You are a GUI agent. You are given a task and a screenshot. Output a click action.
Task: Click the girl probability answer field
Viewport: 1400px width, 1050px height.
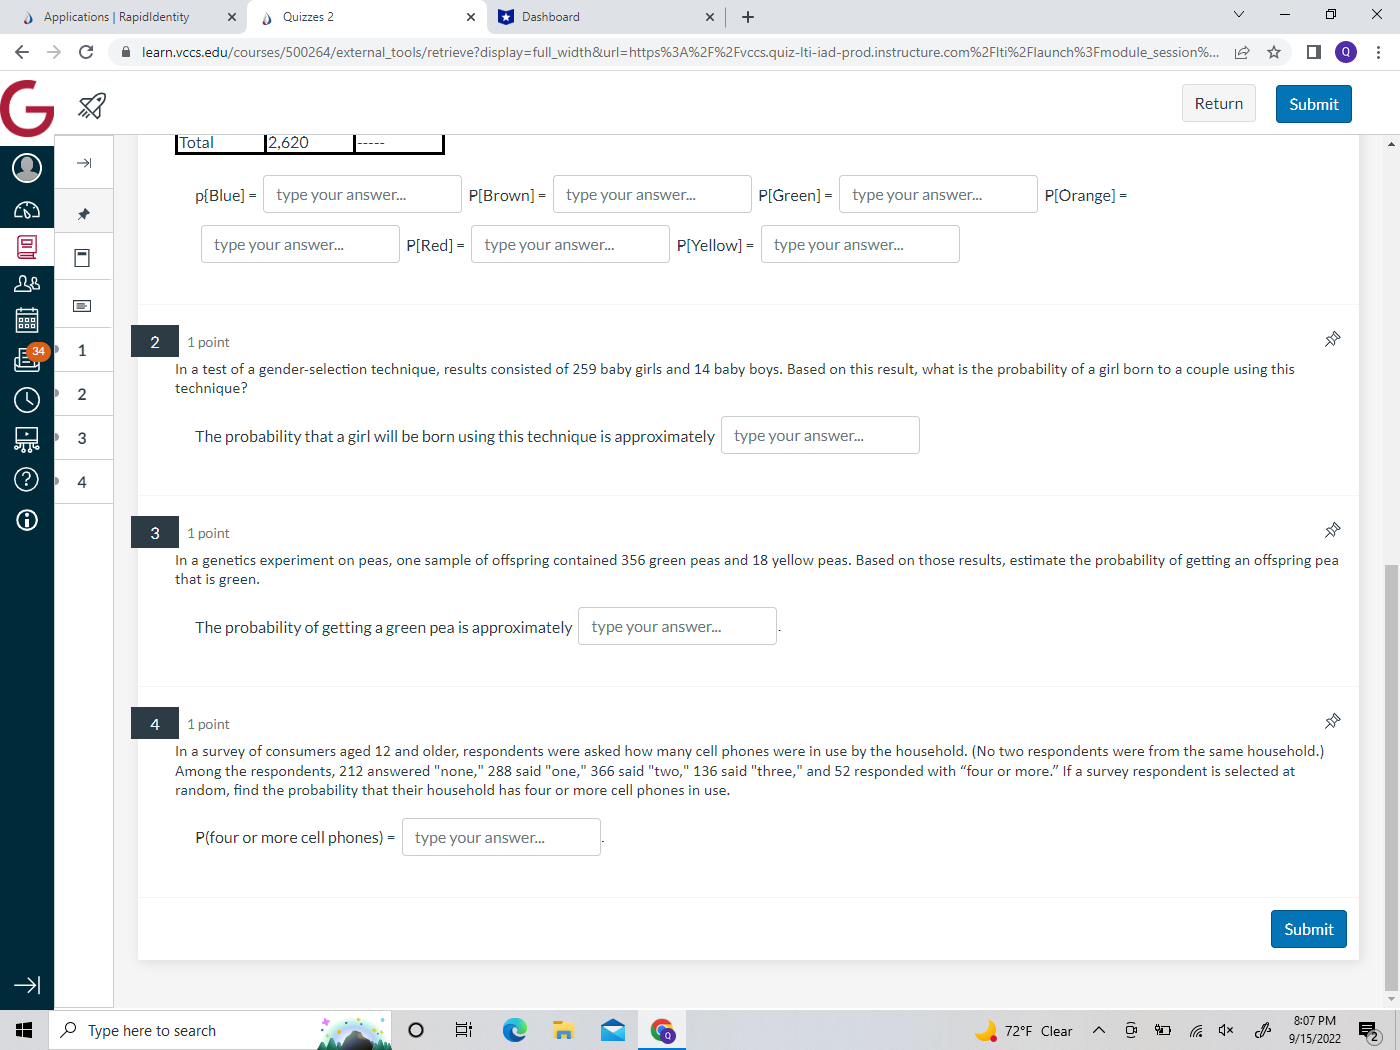[820, 435]
